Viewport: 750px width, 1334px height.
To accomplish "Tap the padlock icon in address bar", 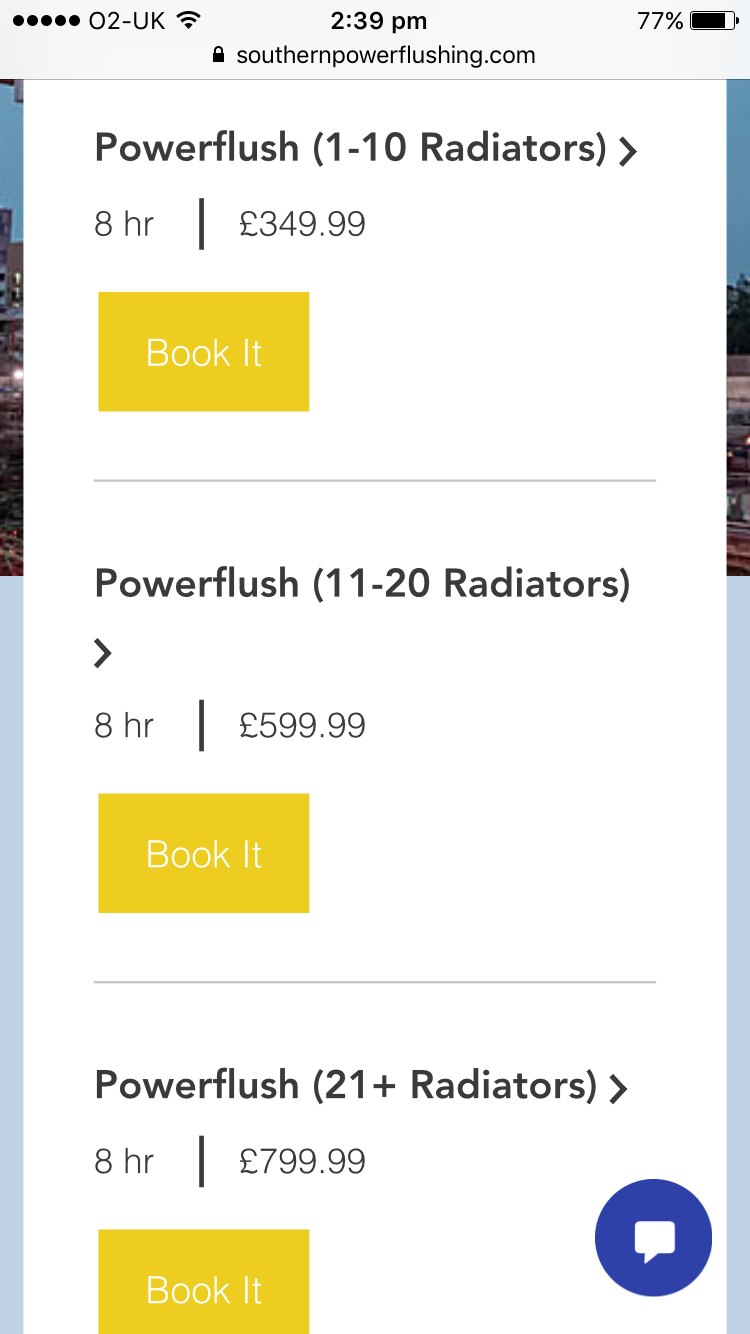I will (x=219, y=55).
